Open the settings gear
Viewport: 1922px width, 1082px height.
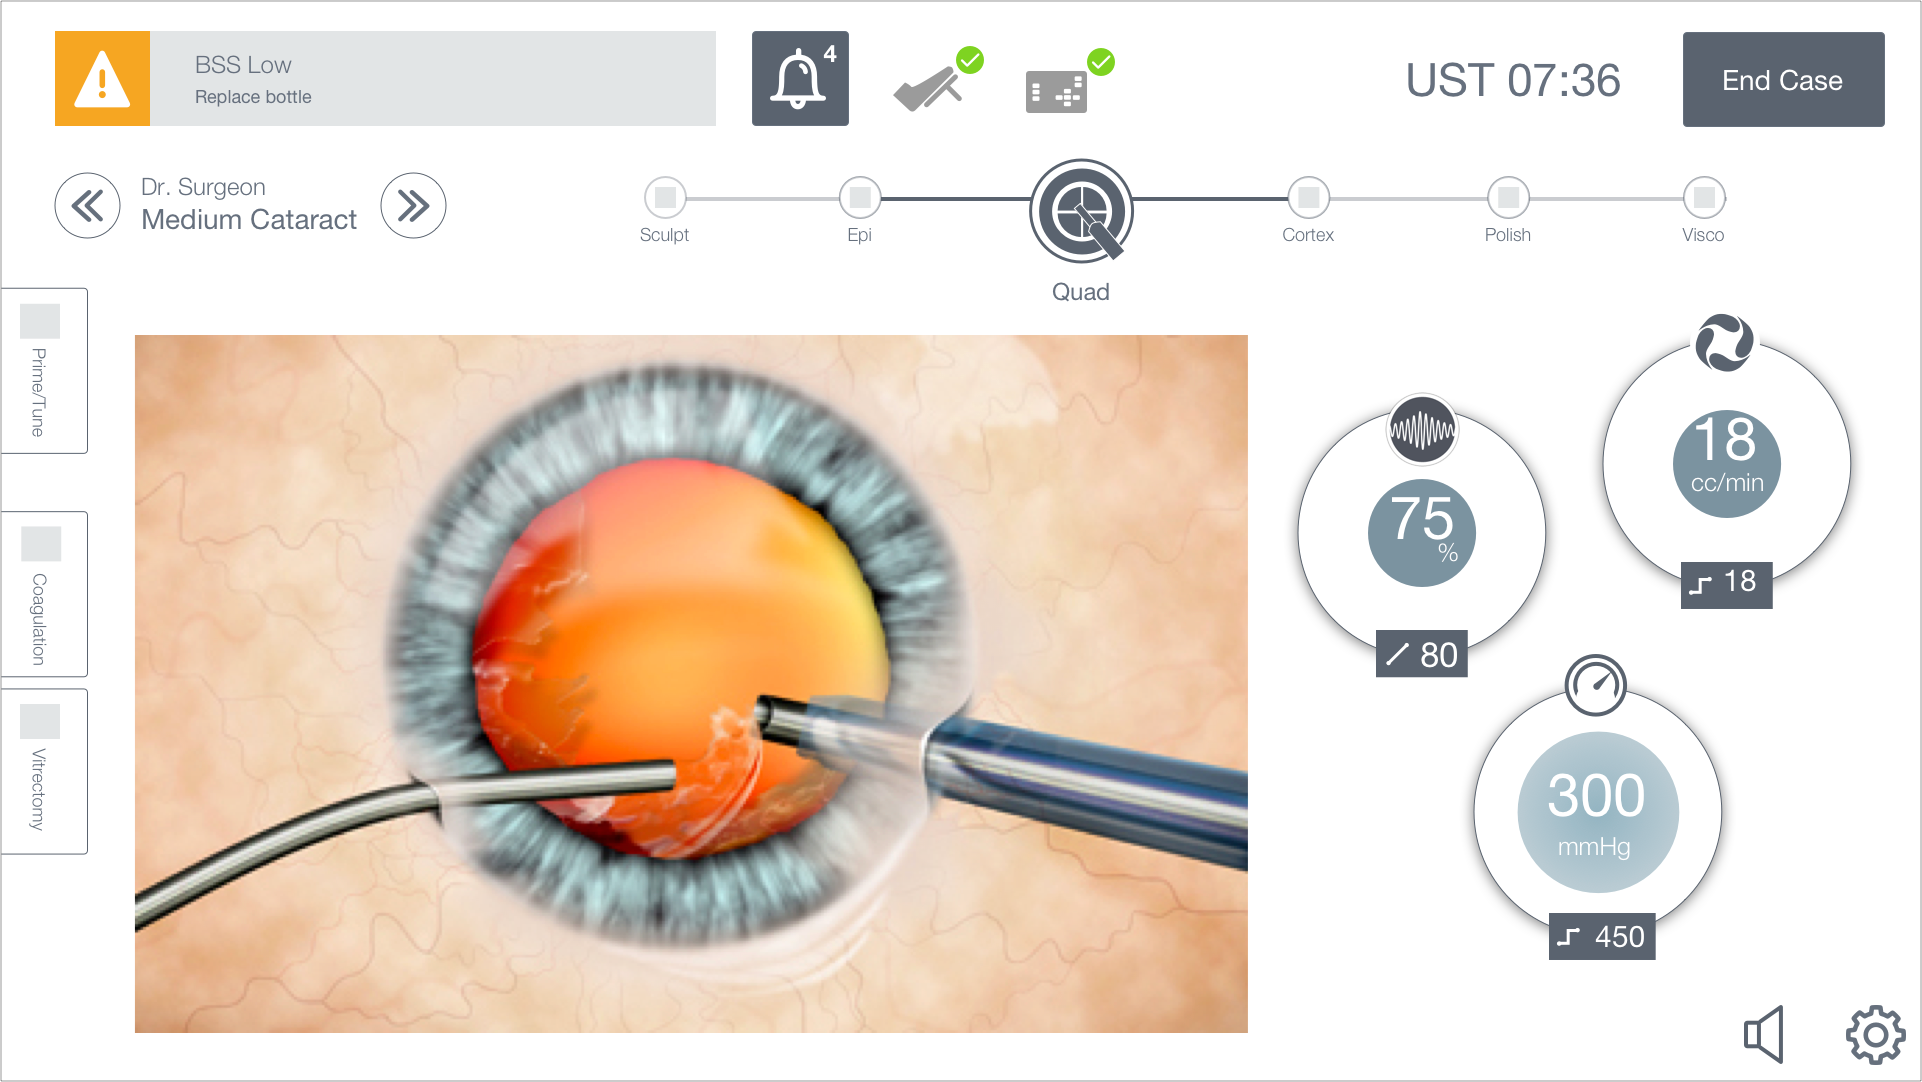click(x=1875, y=1035)
